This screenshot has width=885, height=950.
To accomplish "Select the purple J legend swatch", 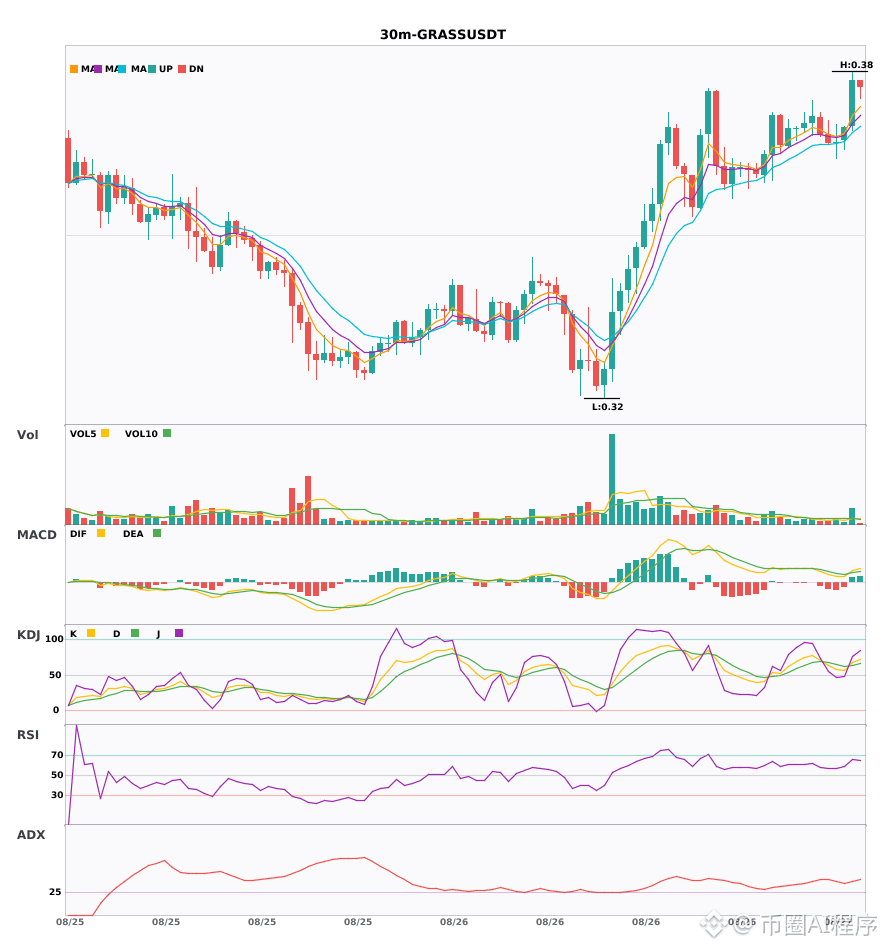I will click(179, 633).
